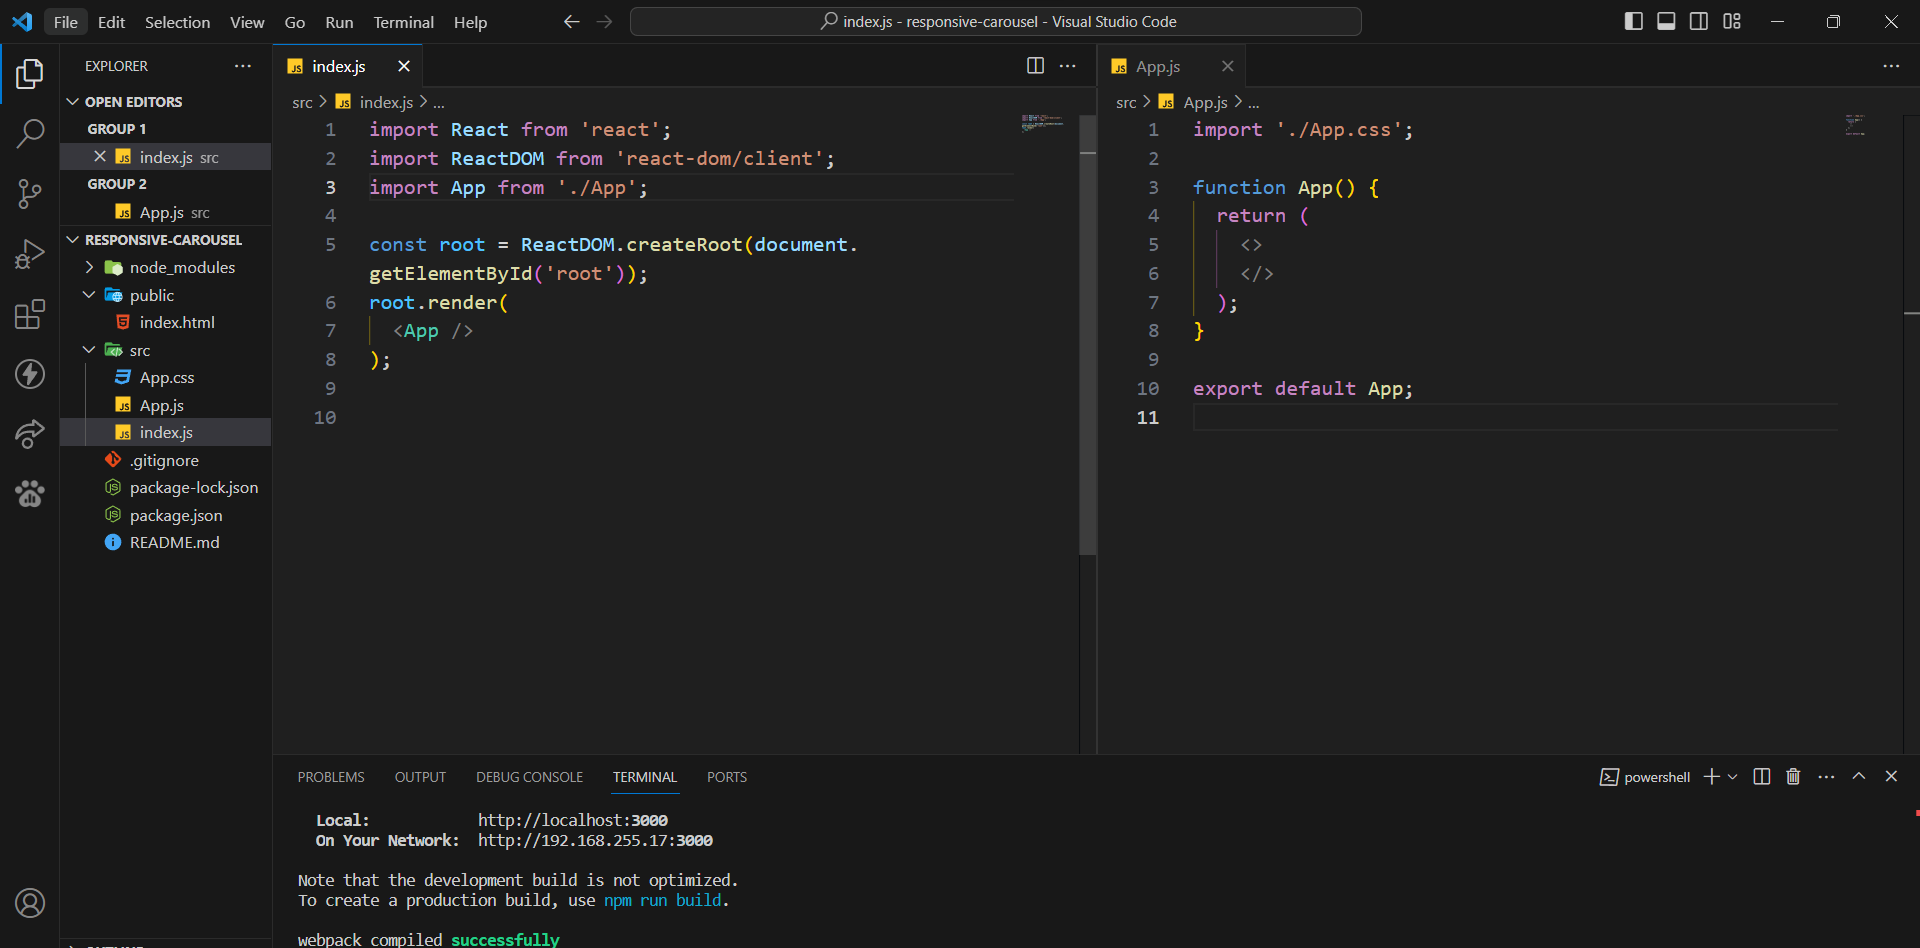Image resolution: width=1920 pixels, height=948 pixels.
Task: Open Source Control view
Action: [30, 194]
